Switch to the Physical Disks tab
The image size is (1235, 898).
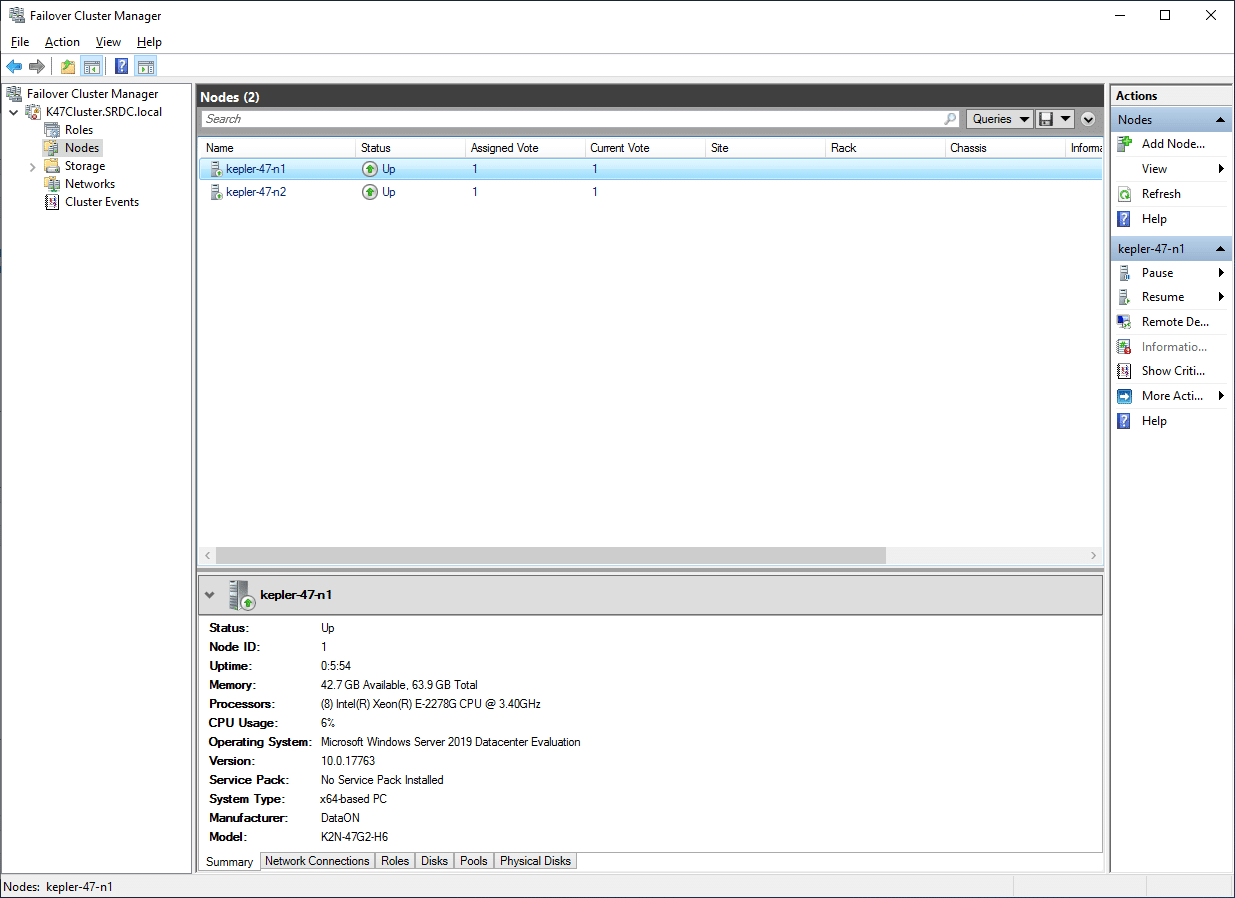point(535,861)
